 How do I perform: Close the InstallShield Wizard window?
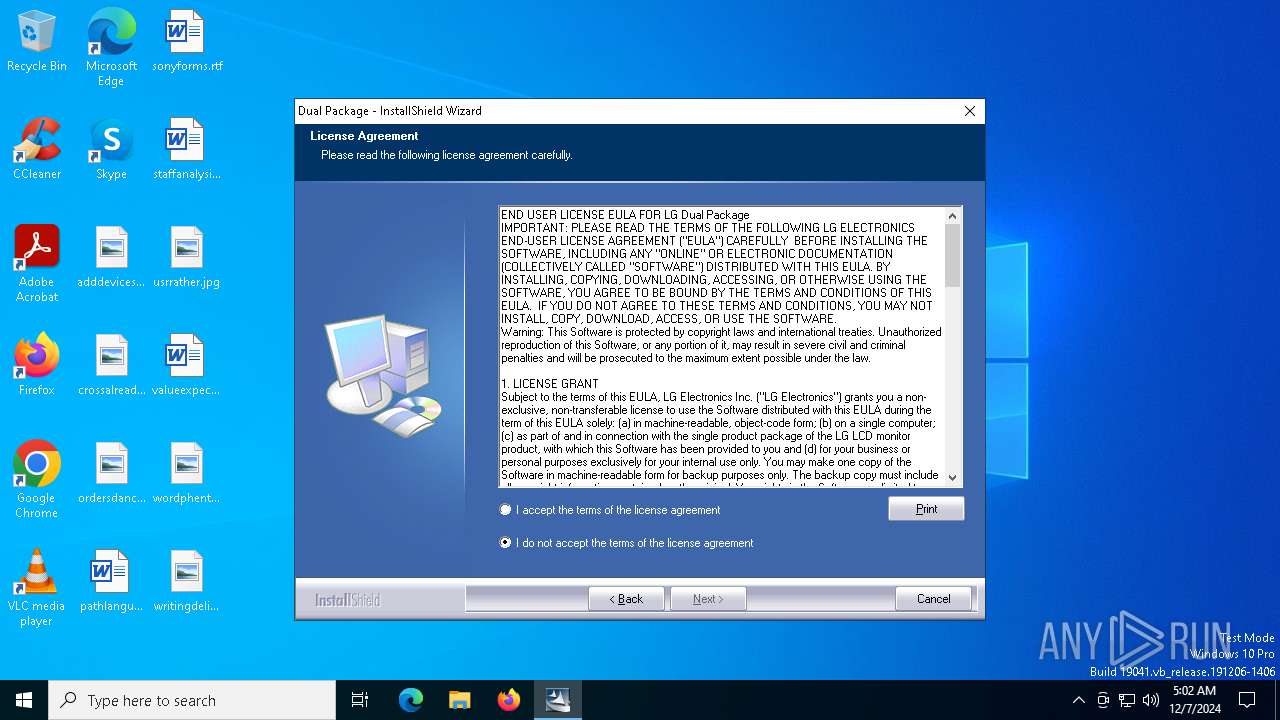tap(969, 111)
